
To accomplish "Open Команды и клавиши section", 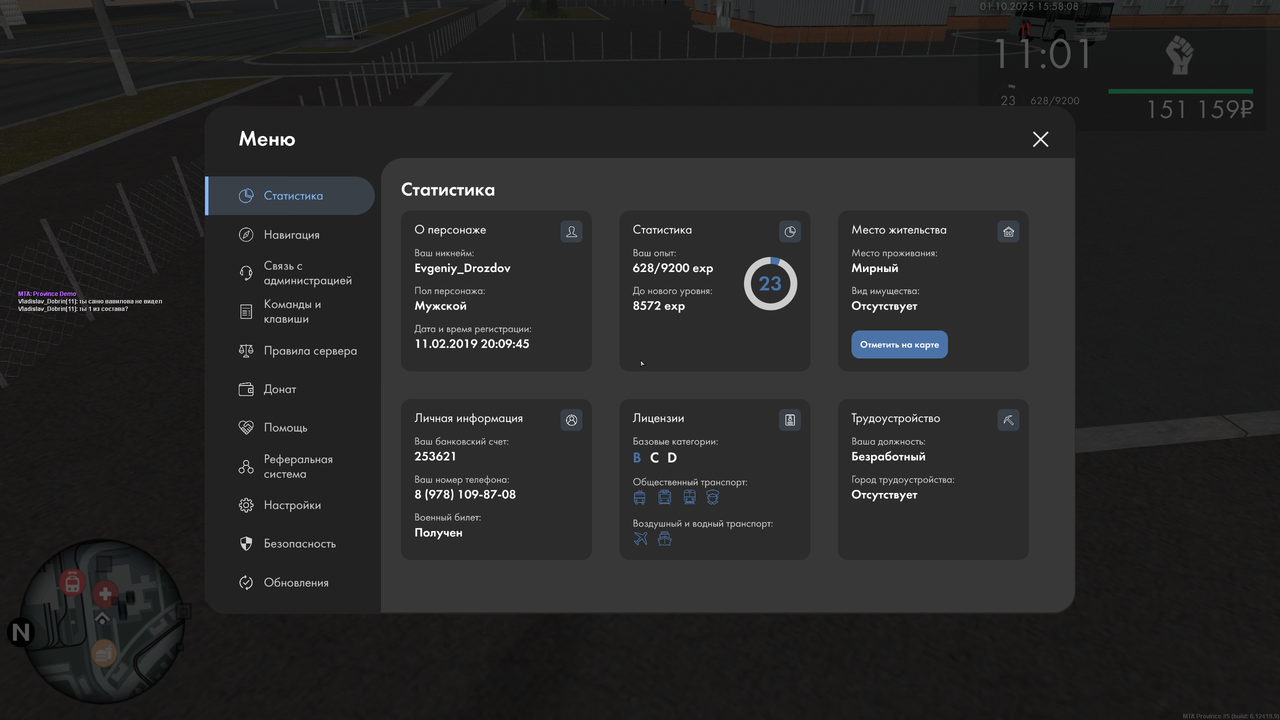I will tap(290, 312).
